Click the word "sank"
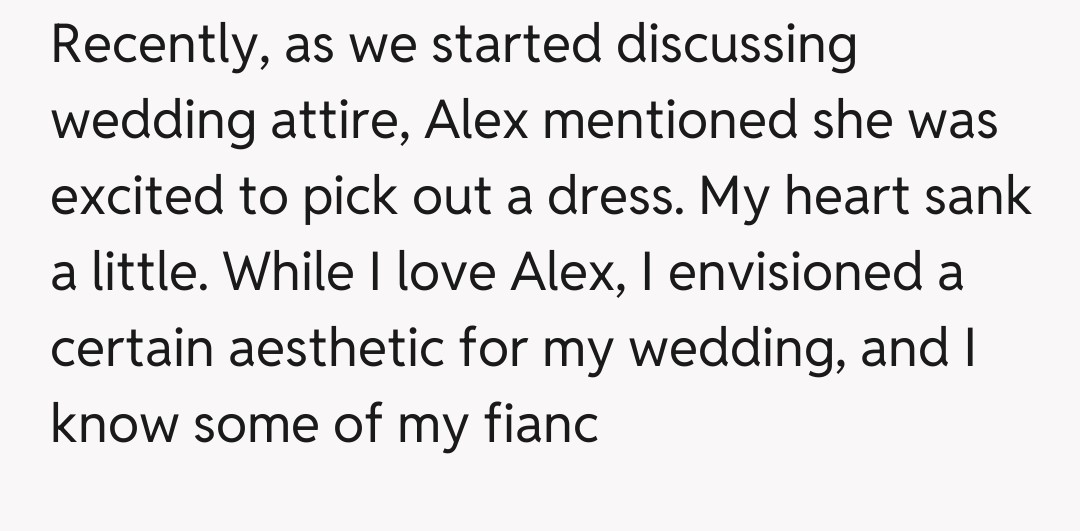The width and height of the screenshot is (1080, 531). click(x=984, y=197)
